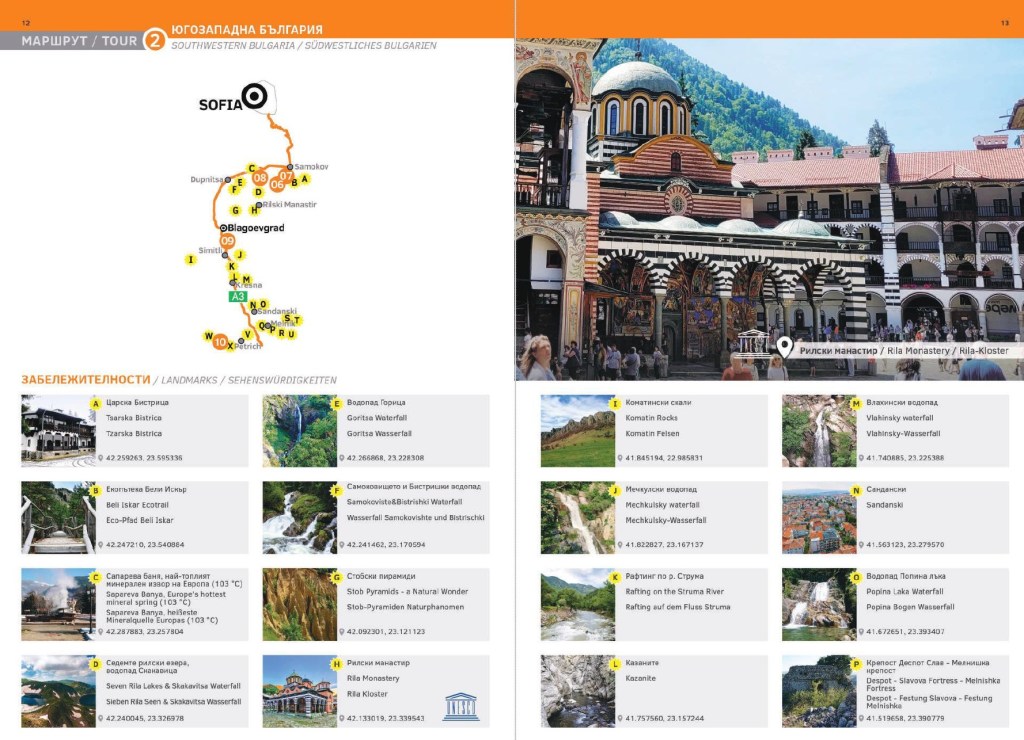Select the tour number 2 circle badge
1024x740 pixels.
(155, 40)
